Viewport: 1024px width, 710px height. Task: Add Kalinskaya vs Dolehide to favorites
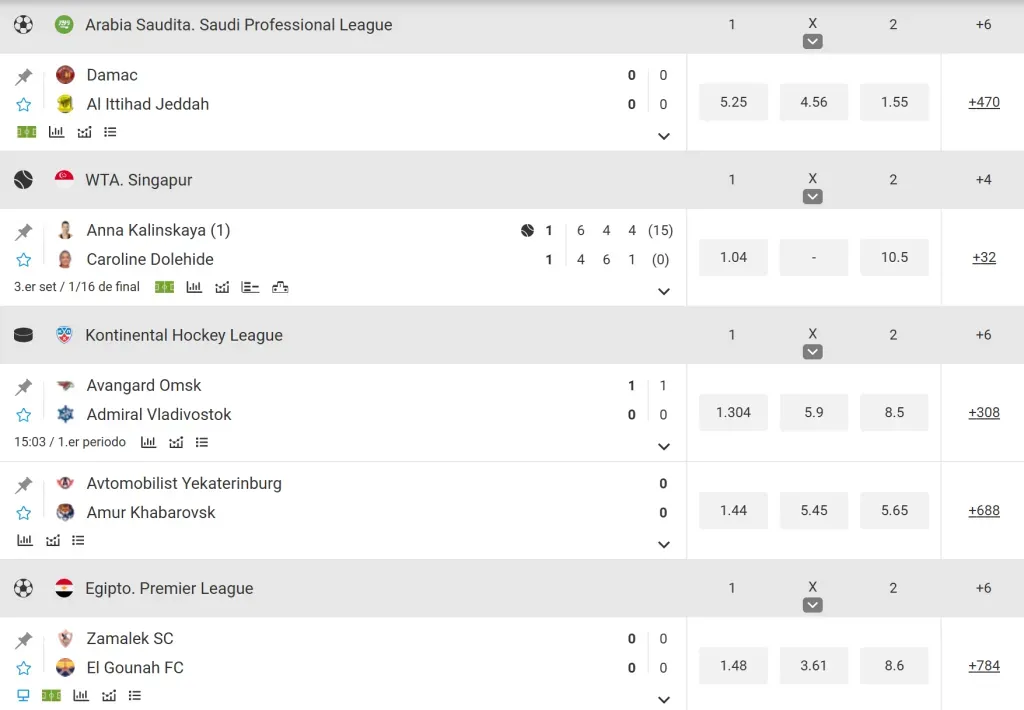(x=24, y=260)
